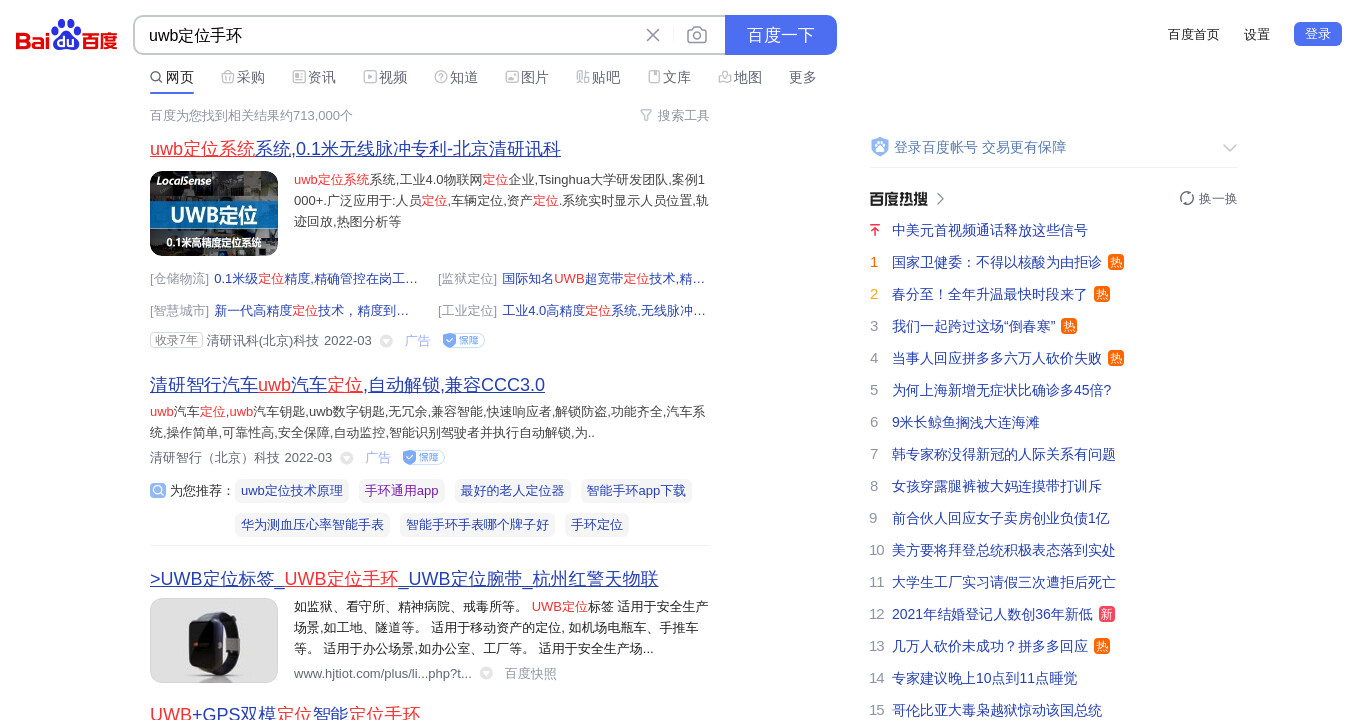Screen dimensions: 1366x720
Task: Click 换一换 refresh hot list
Action: click(x=1208, y=199)
